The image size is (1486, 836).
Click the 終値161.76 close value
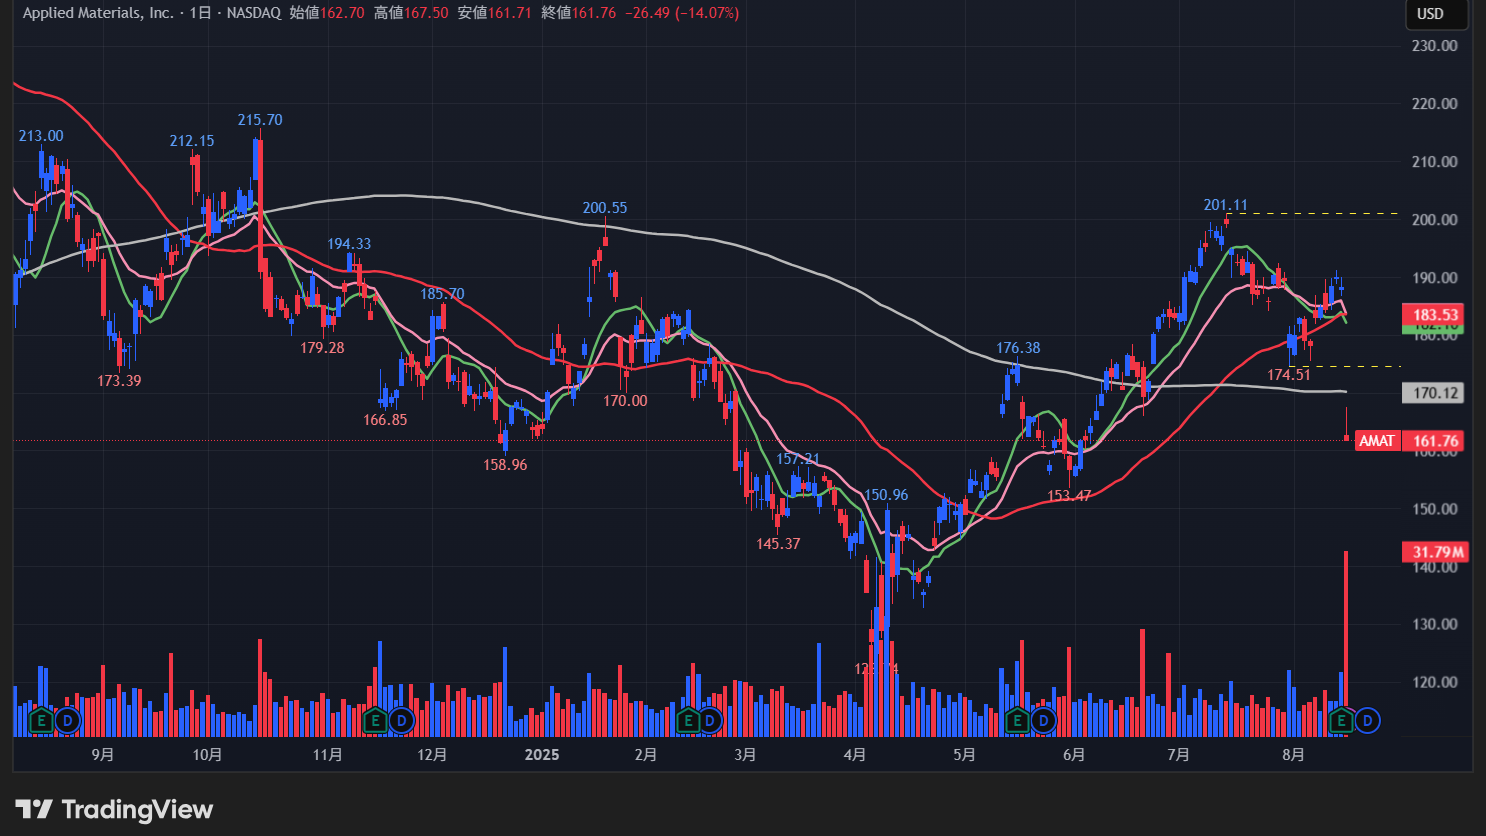pos(579,13)
